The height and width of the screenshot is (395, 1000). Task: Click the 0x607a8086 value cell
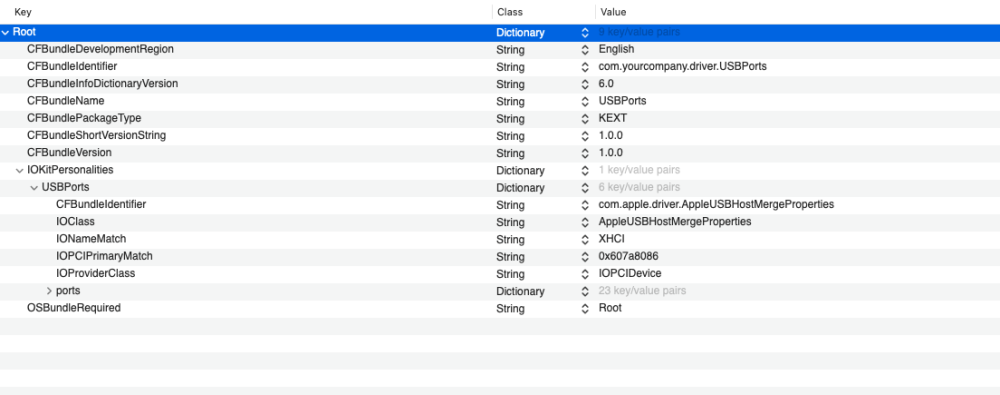pyautogui.click(x=628, y=256)
